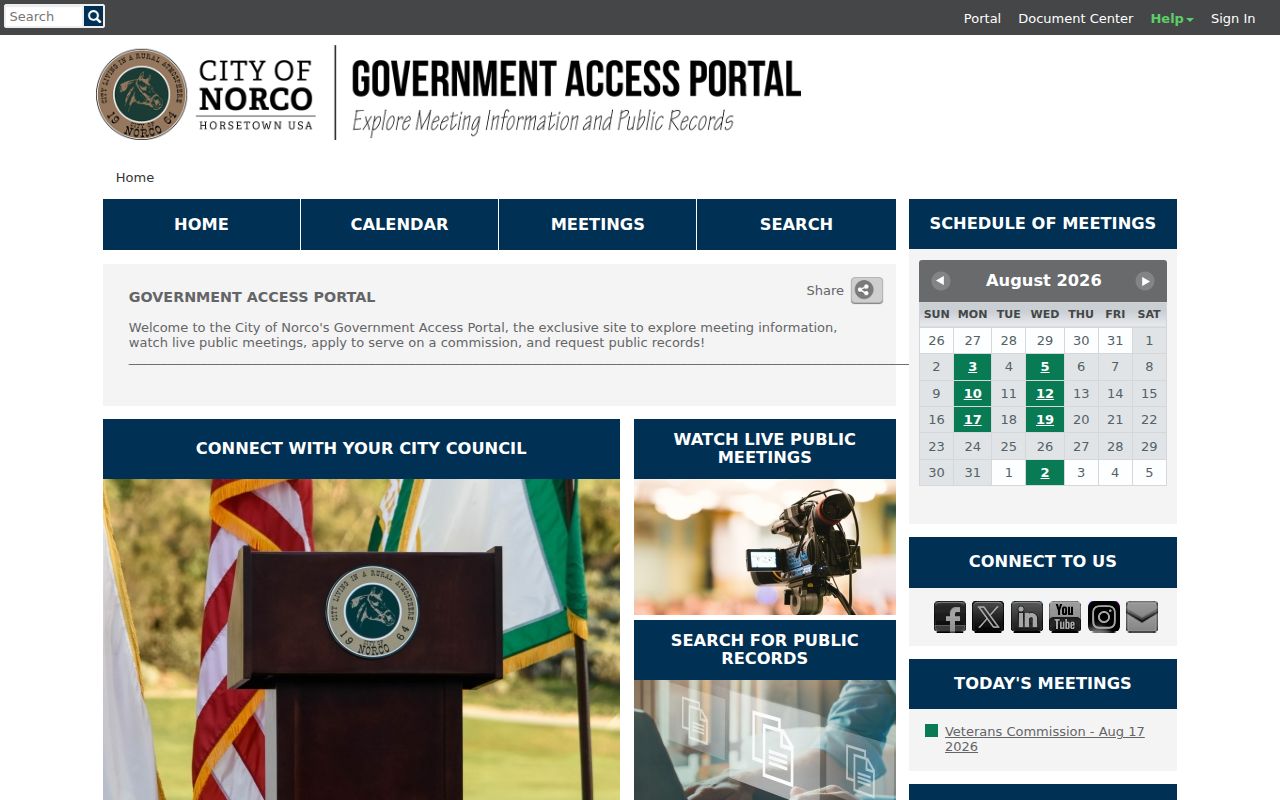This screenshot has height=800, width=1280.
Task: Open the Facebook icon
Action: tap(950, 617)
